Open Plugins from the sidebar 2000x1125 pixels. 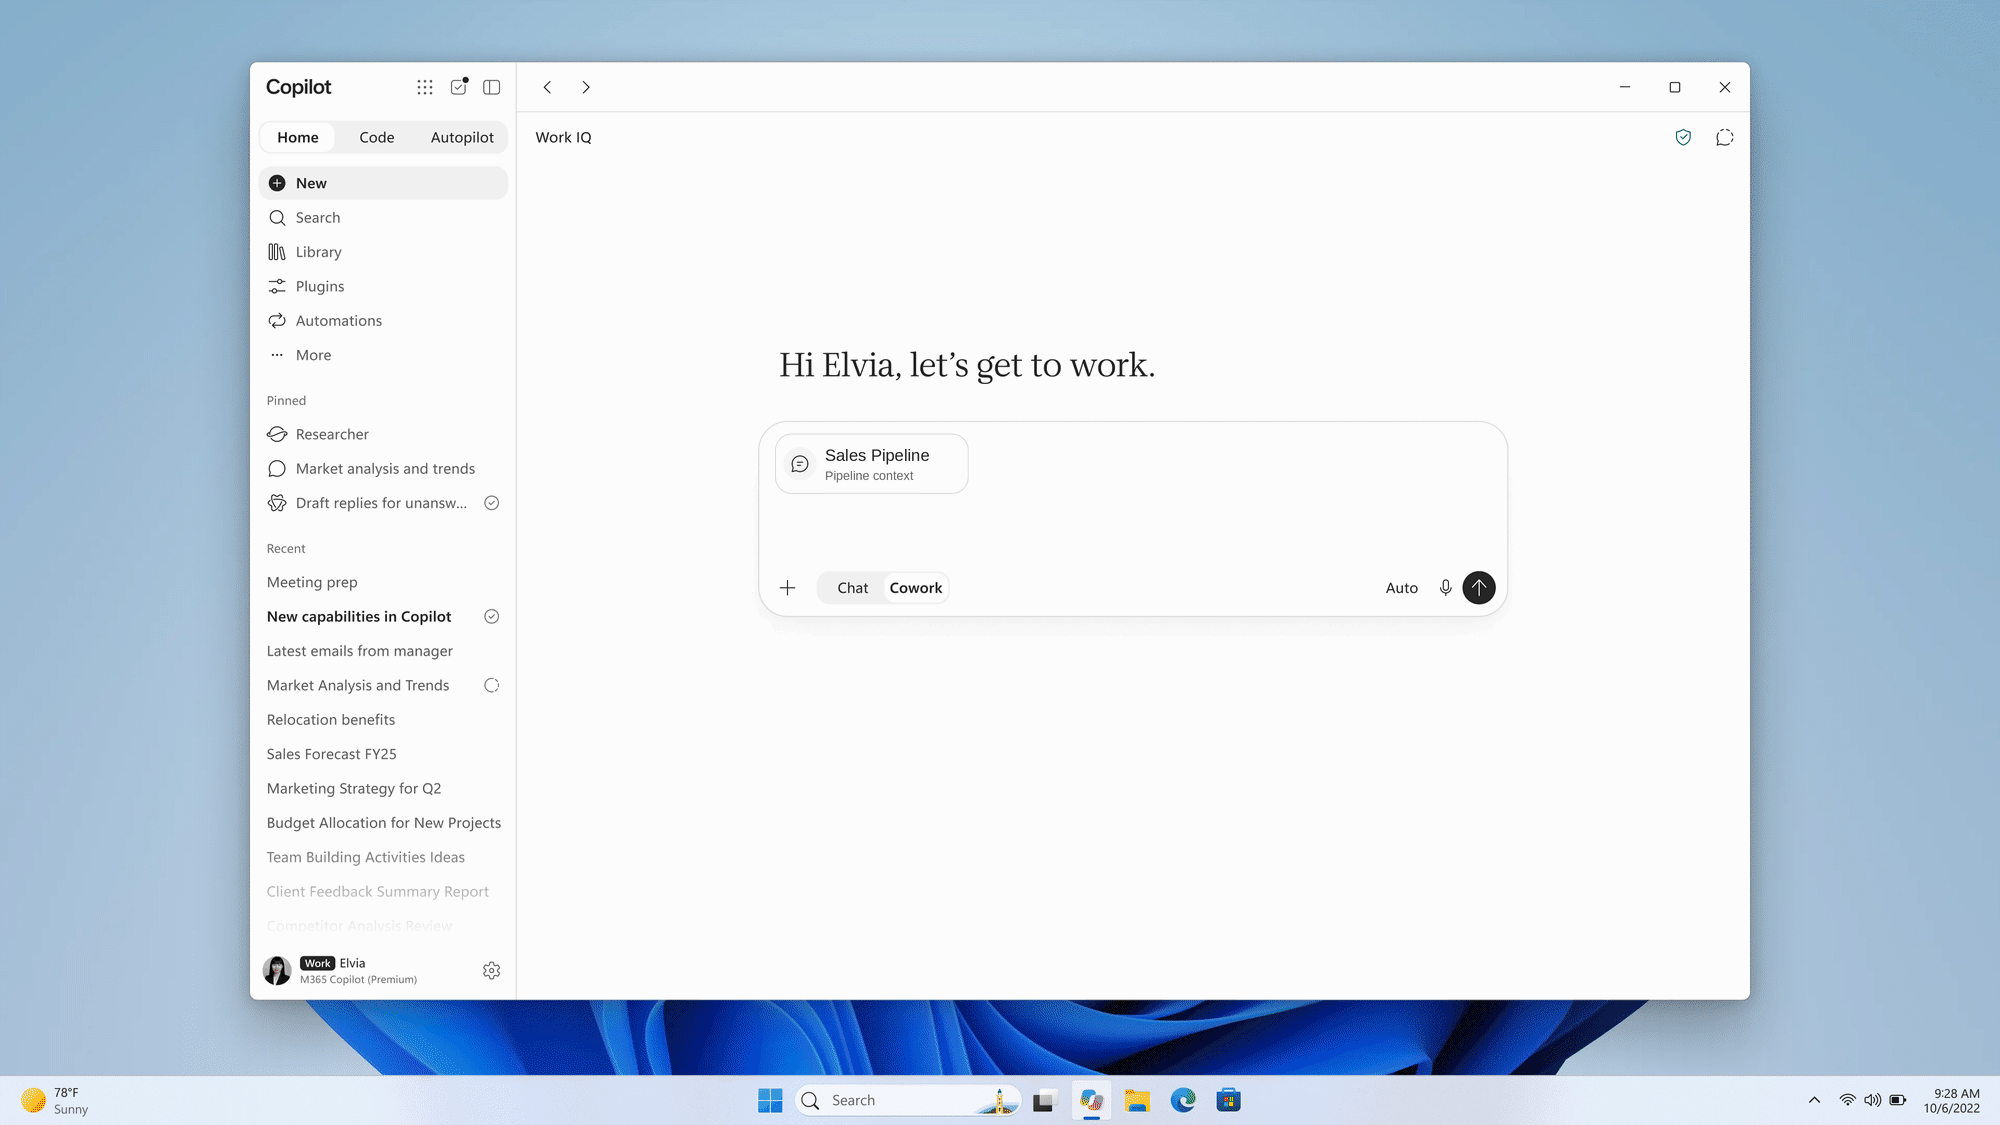pyautogui.click(x=384, y=286)
